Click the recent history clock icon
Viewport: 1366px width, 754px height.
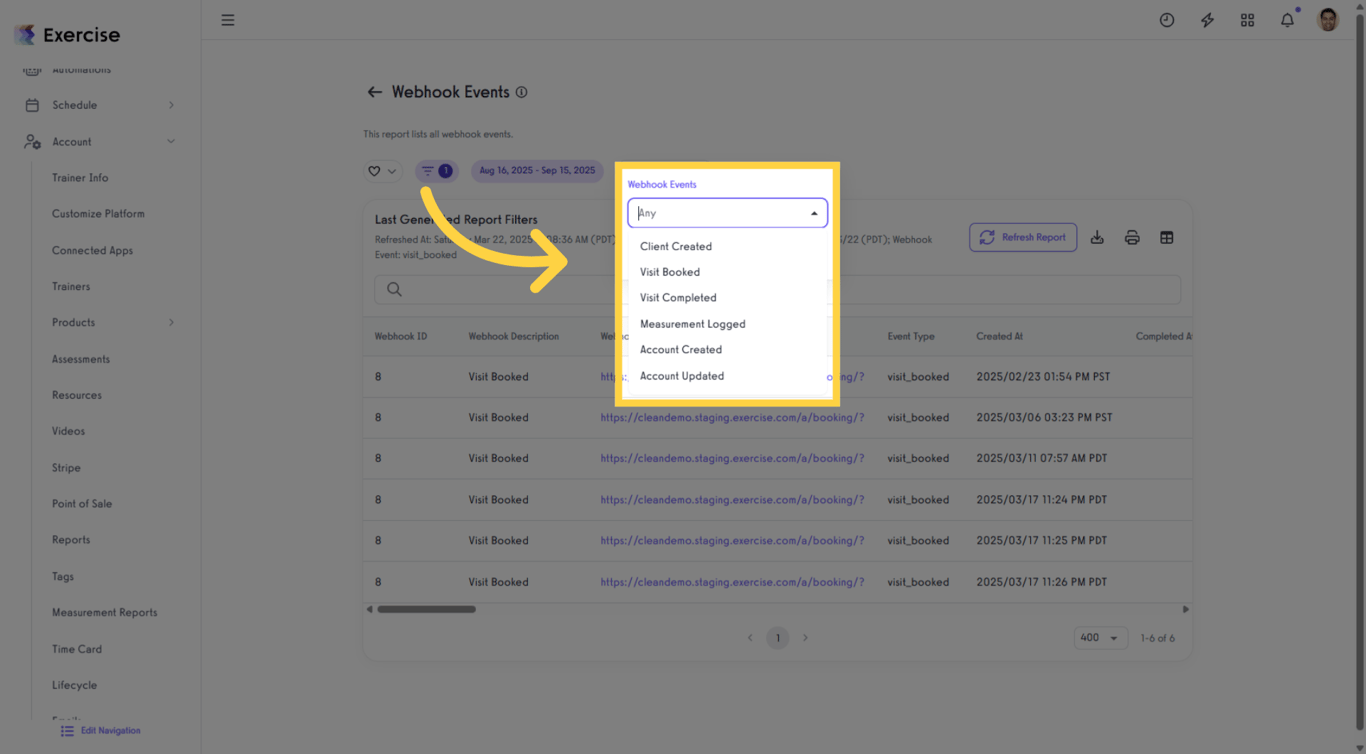1167,19
